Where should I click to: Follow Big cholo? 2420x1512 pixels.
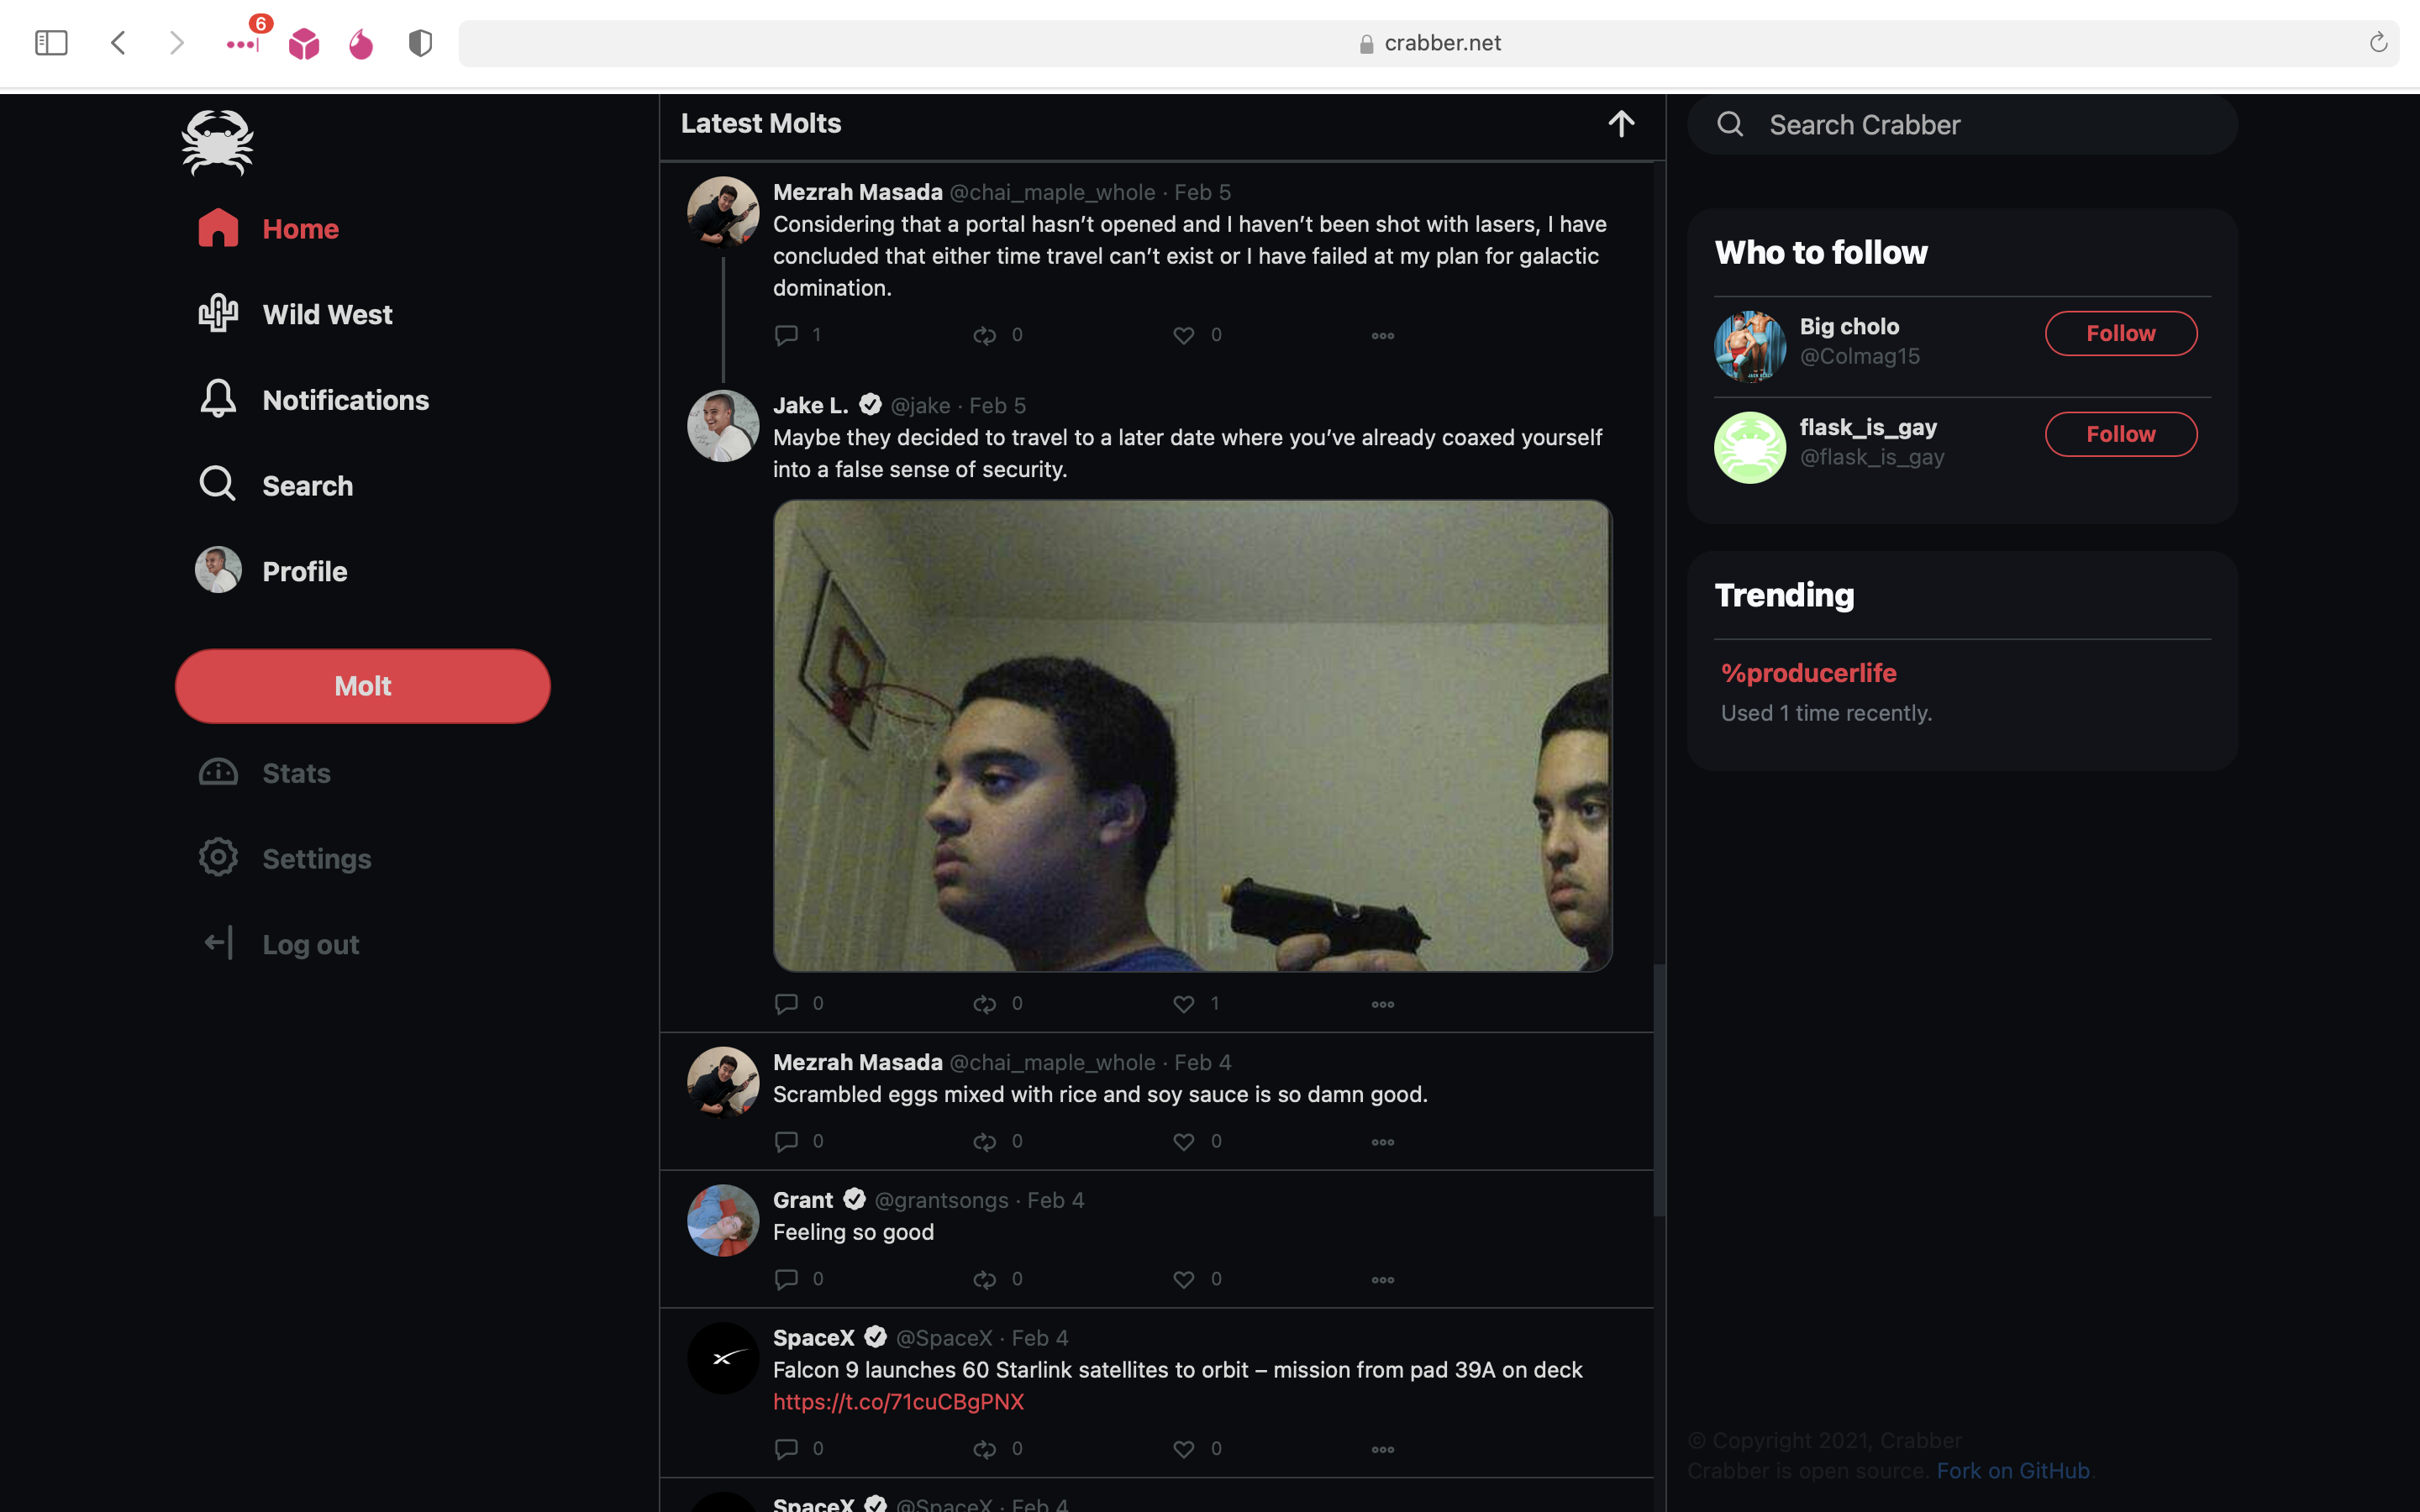coord(2121,333)
